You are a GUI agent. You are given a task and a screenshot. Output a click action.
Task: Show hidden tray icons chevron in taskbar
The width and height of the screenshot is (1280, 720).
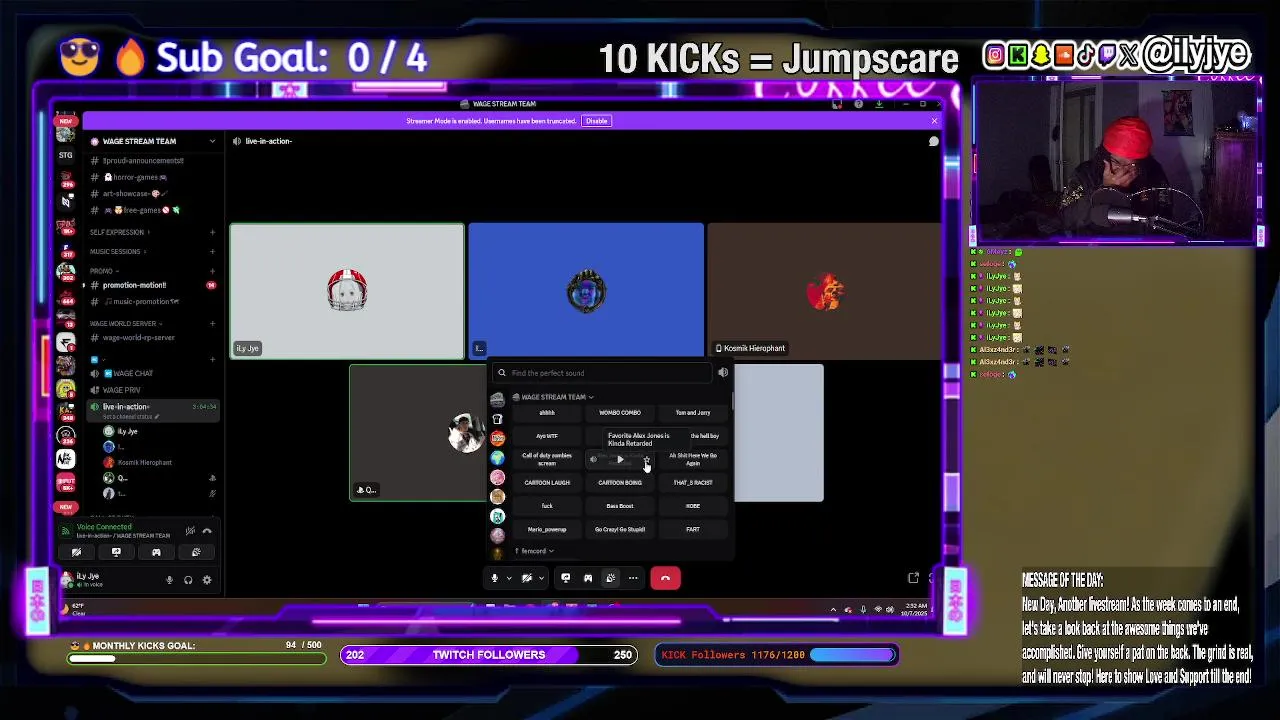tap(833, 609)
